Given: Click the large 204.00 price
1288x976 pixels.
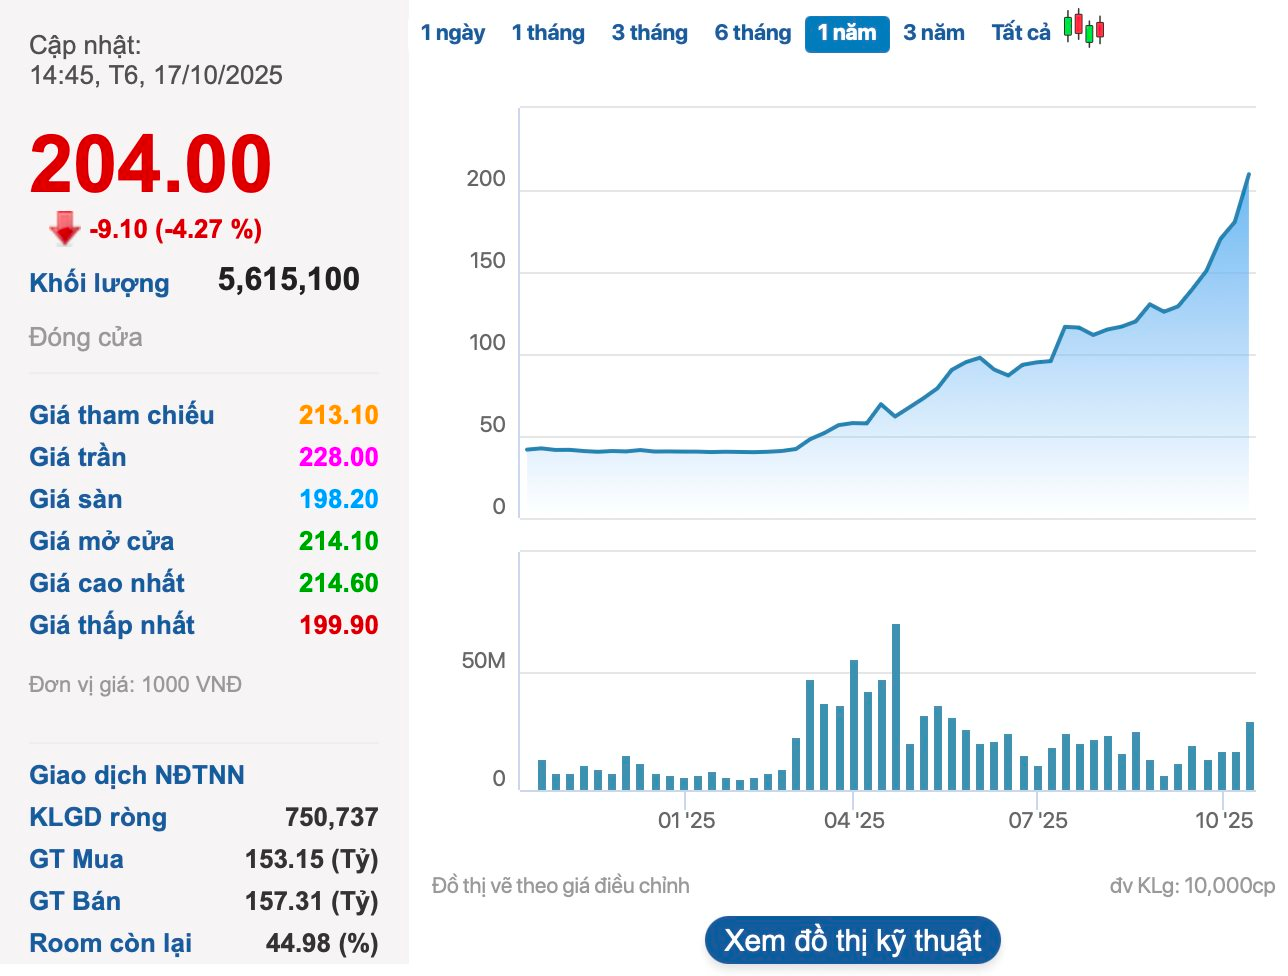Looking at the screenshot, I should coord(151,165).
